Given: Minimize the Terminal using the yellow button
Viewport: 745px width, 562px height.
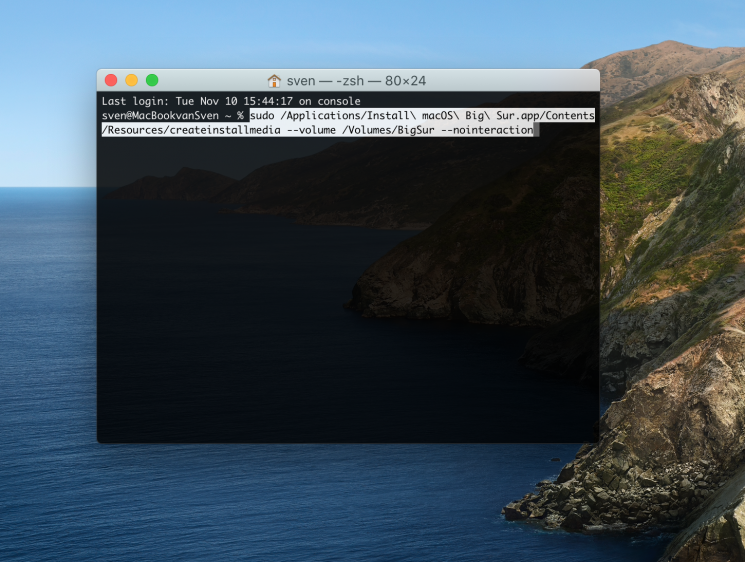Looking at the screenshot, I should tap(131, 80).
